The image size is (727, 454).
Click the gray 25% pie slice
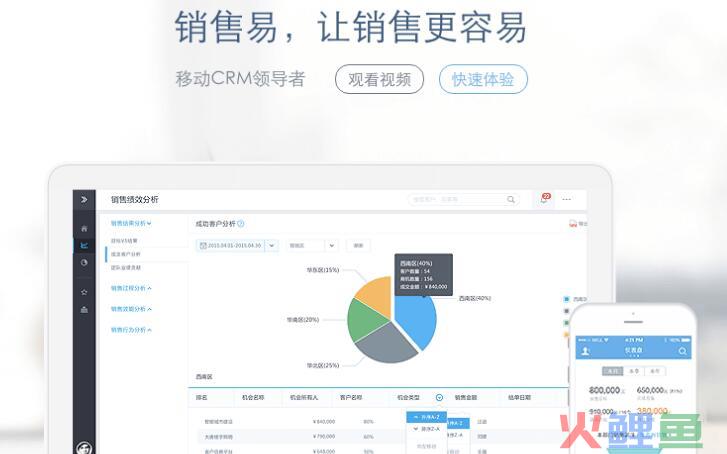pyautogui.click(x=385, y=345)
